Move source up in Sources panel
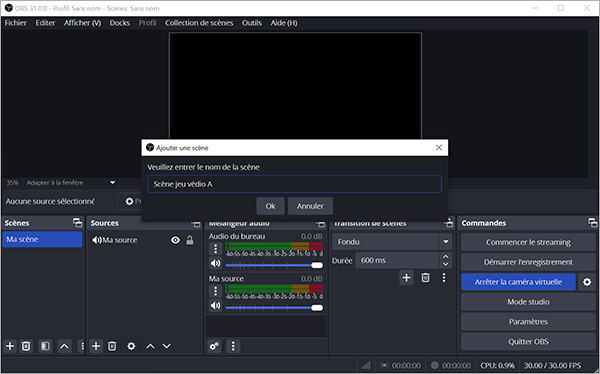The height and width of the screenshot is (374, 600). (150, 346)
